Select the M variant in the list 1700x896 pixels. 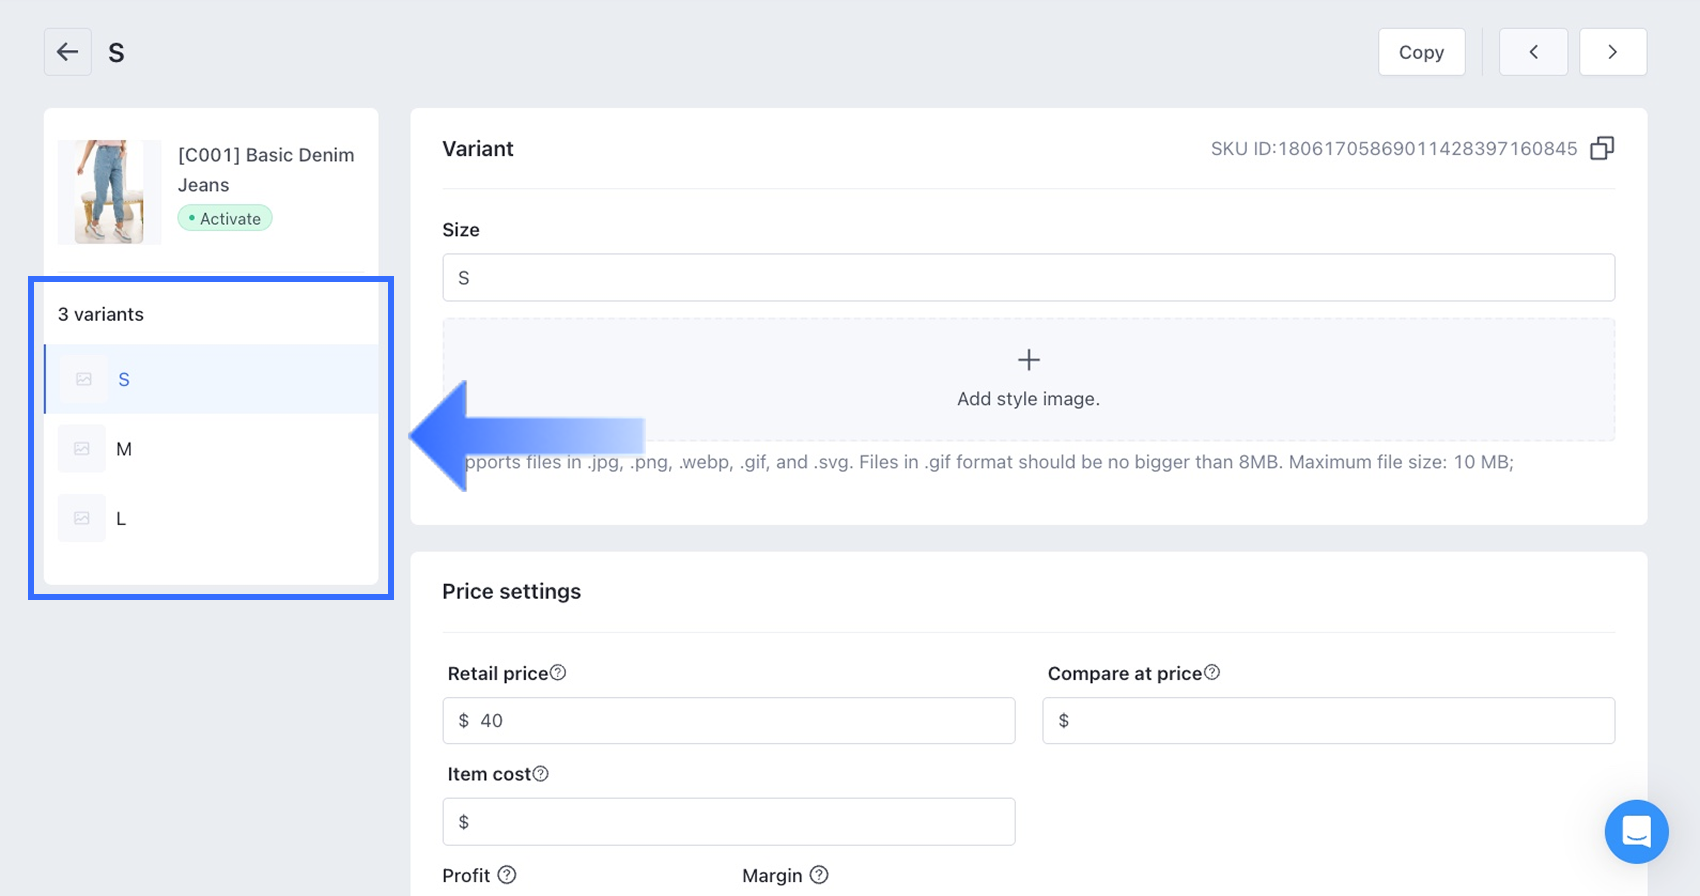124,449
